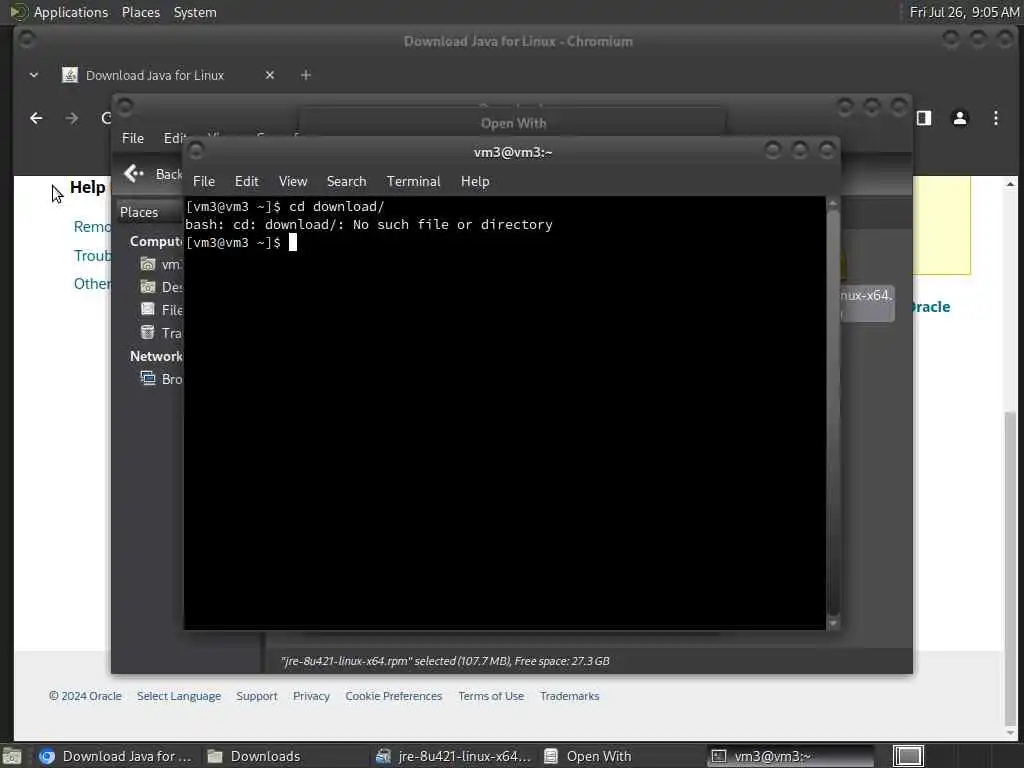Open the file manager File menu

133,138
